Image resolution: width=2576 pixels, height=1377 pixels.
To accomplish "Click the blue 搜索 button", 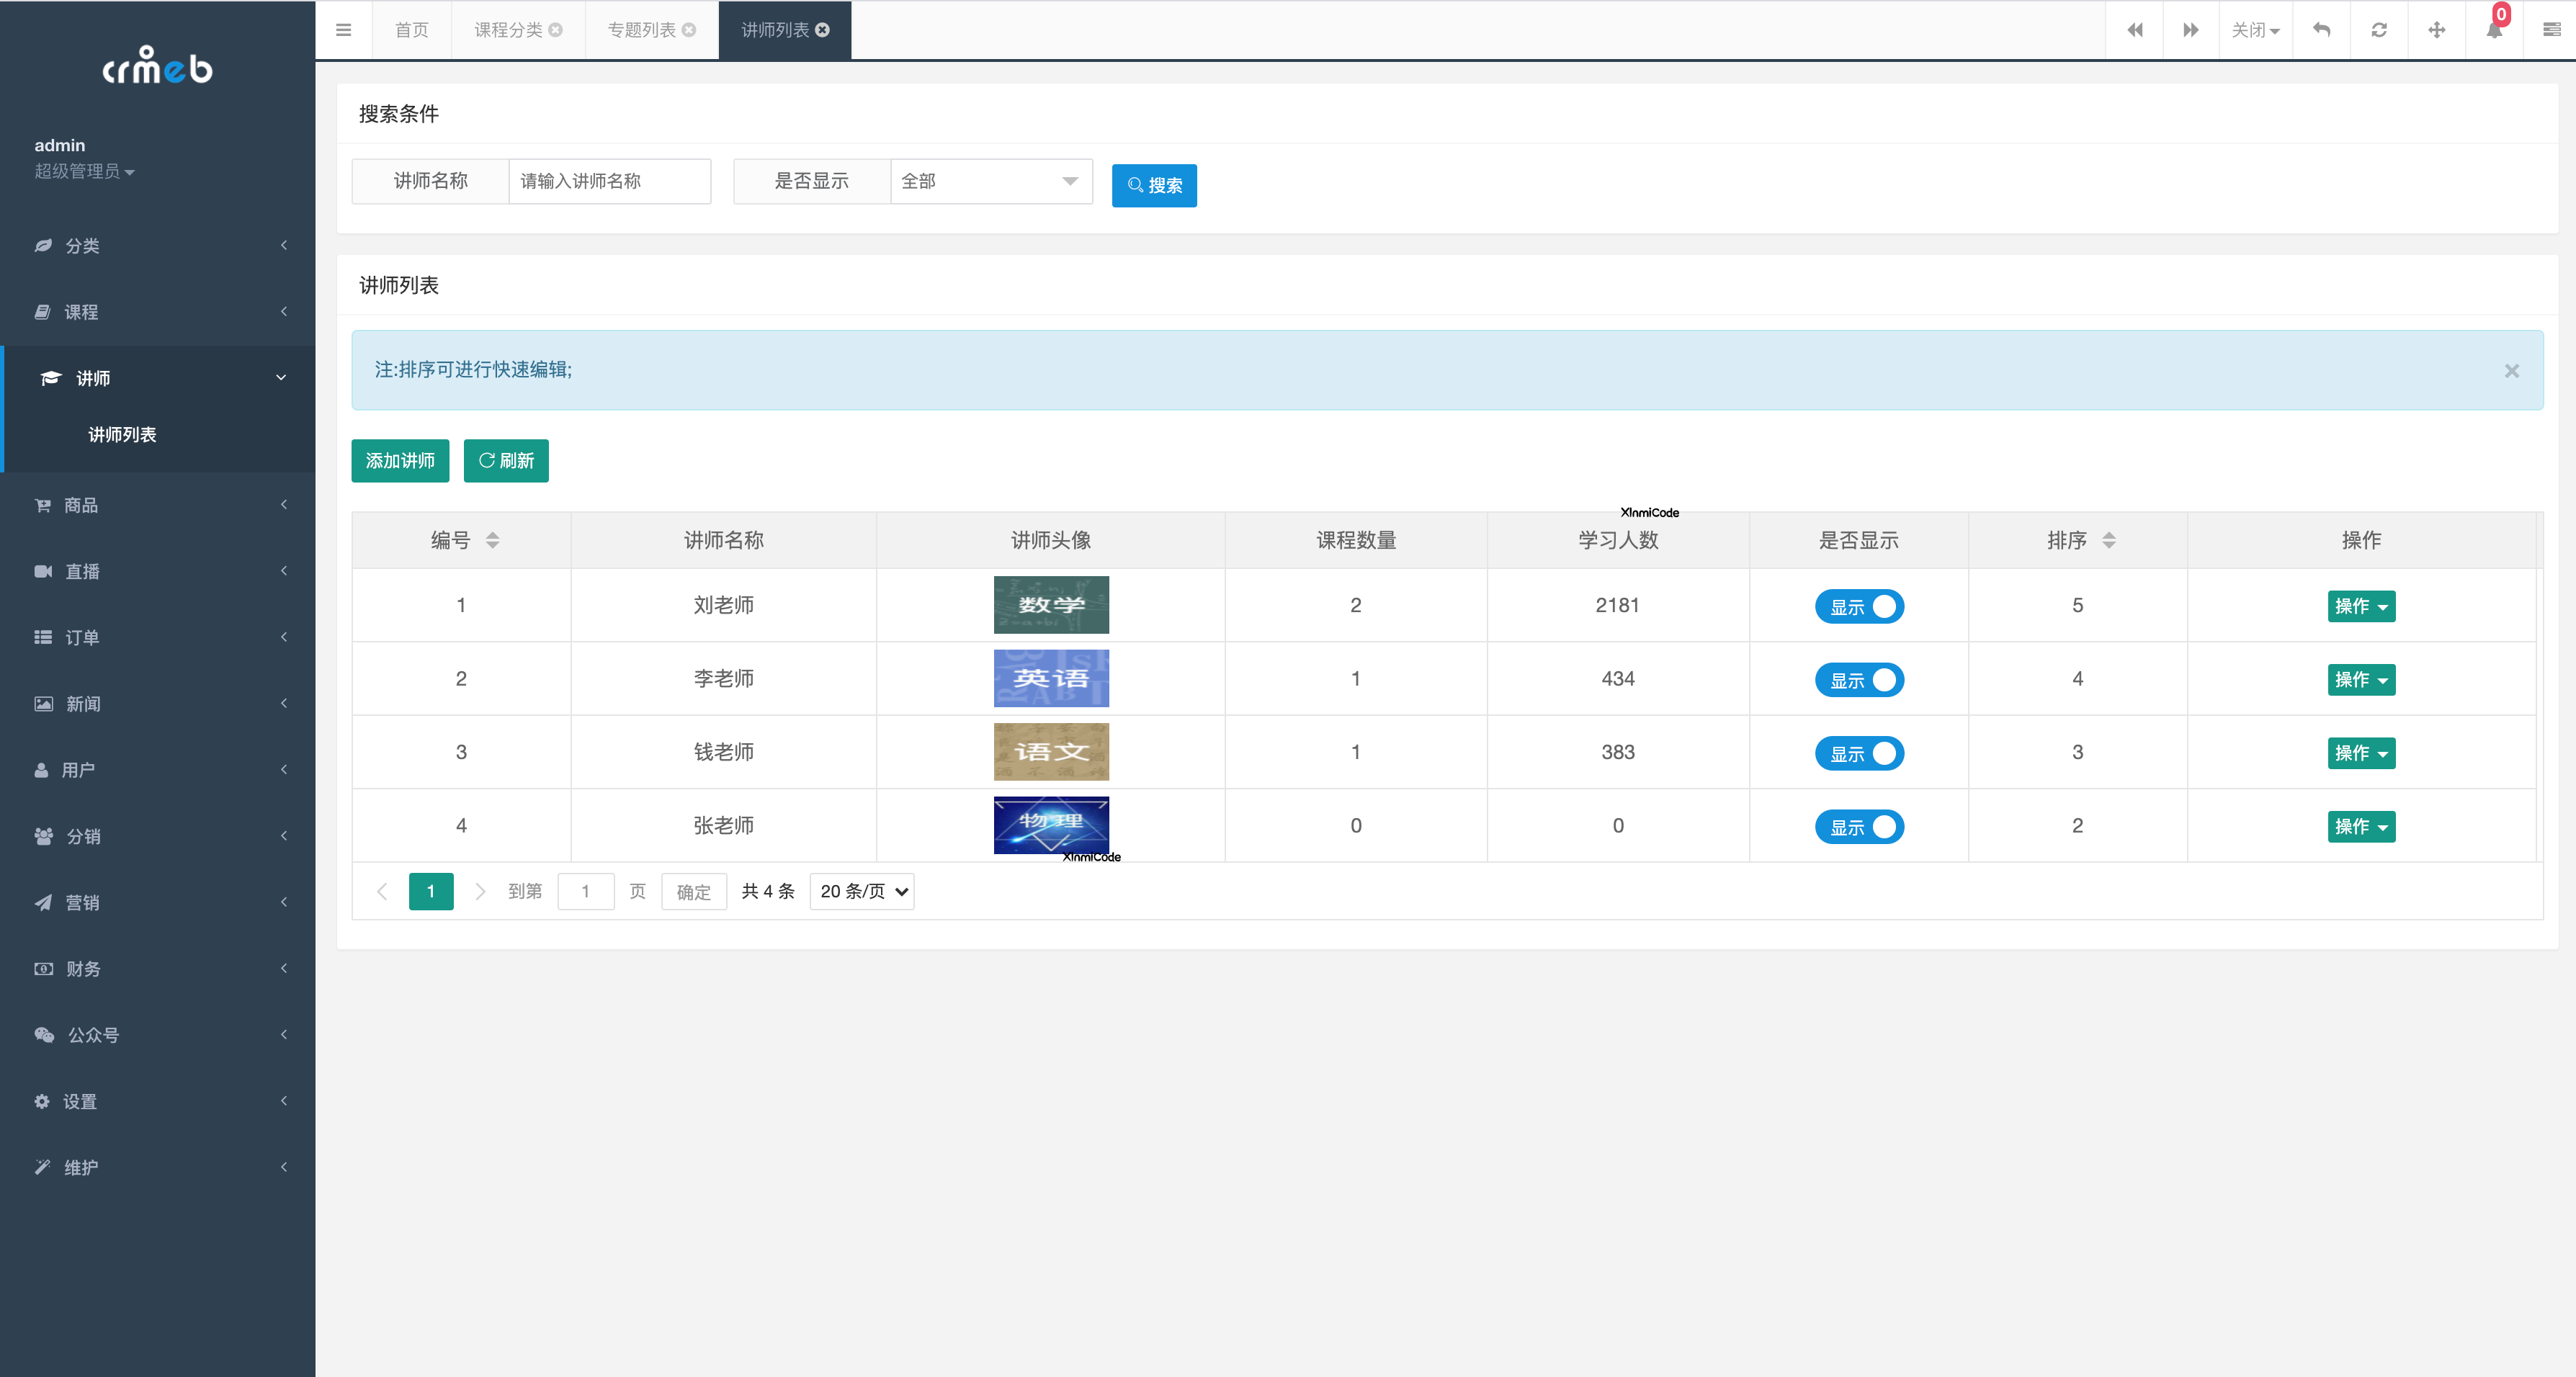I will tap(1154, 185).
